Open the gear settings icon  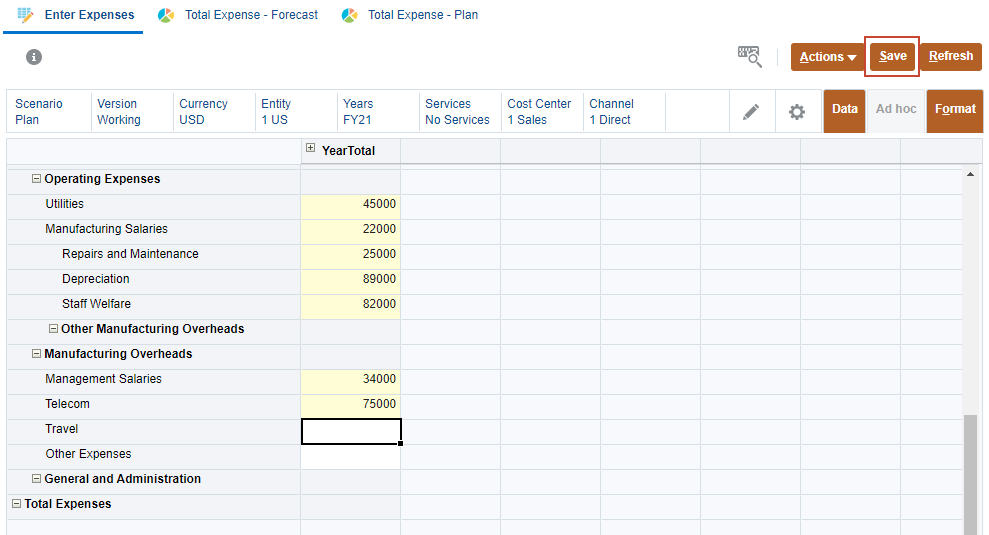click(x=797, y=112)
